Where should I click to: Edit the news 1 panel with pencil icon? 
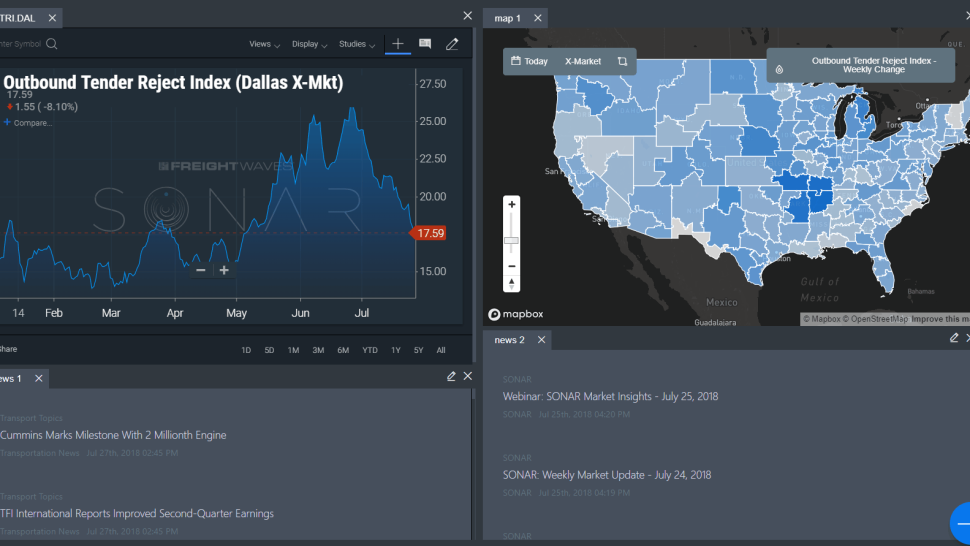[451, 377]
